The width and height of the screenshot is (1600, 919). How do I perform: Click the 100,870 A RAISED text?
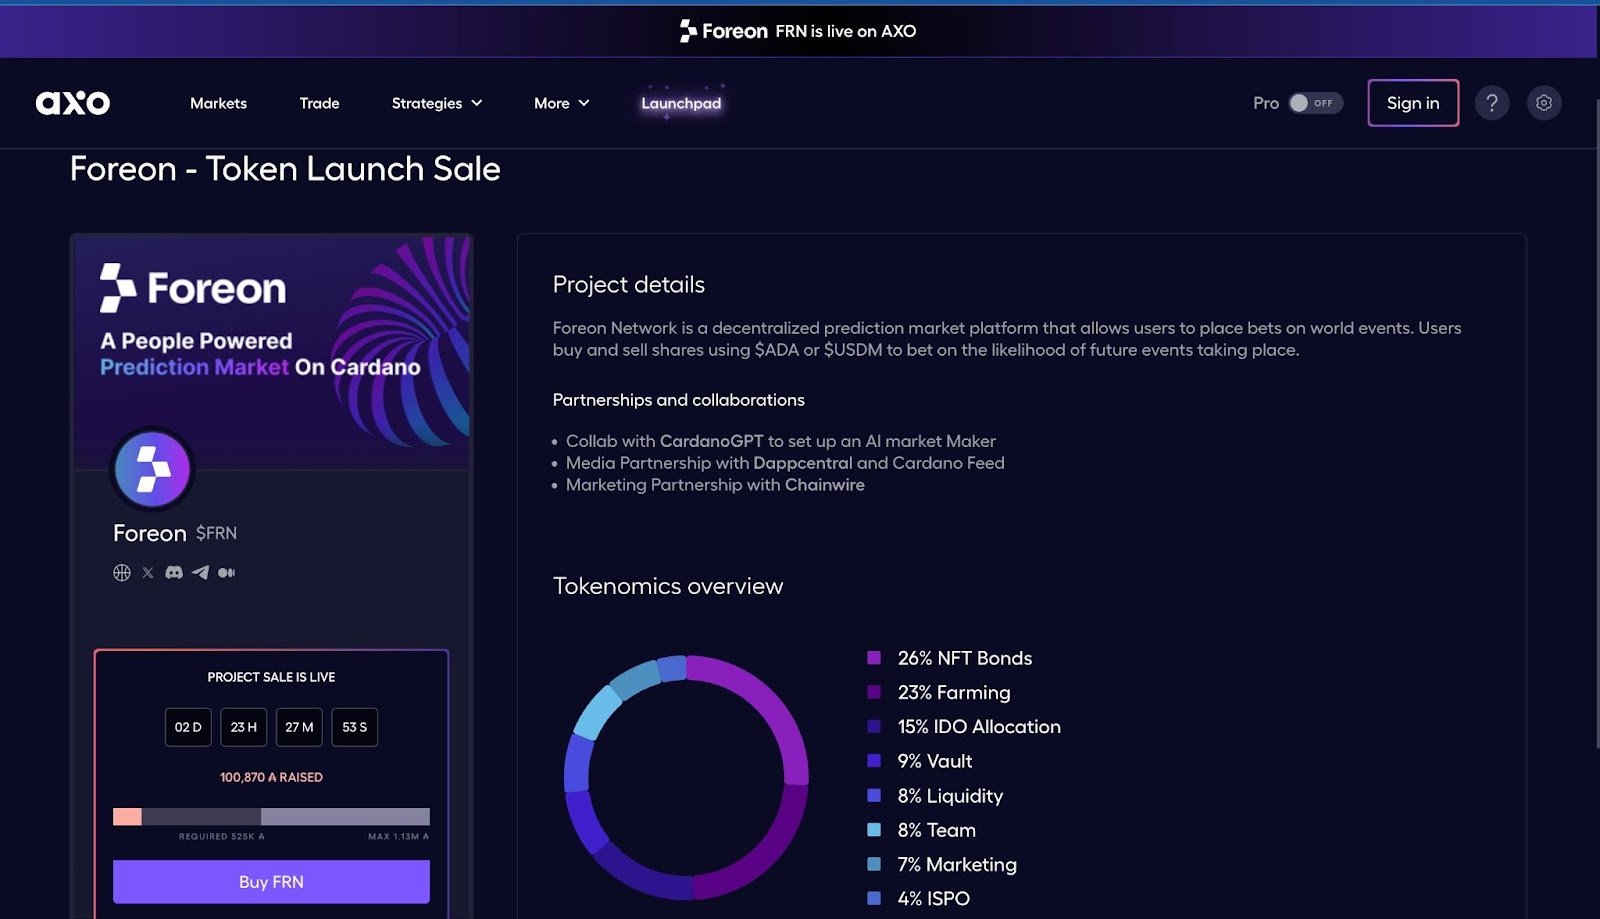pyautogui.click(x=271, y=777)
